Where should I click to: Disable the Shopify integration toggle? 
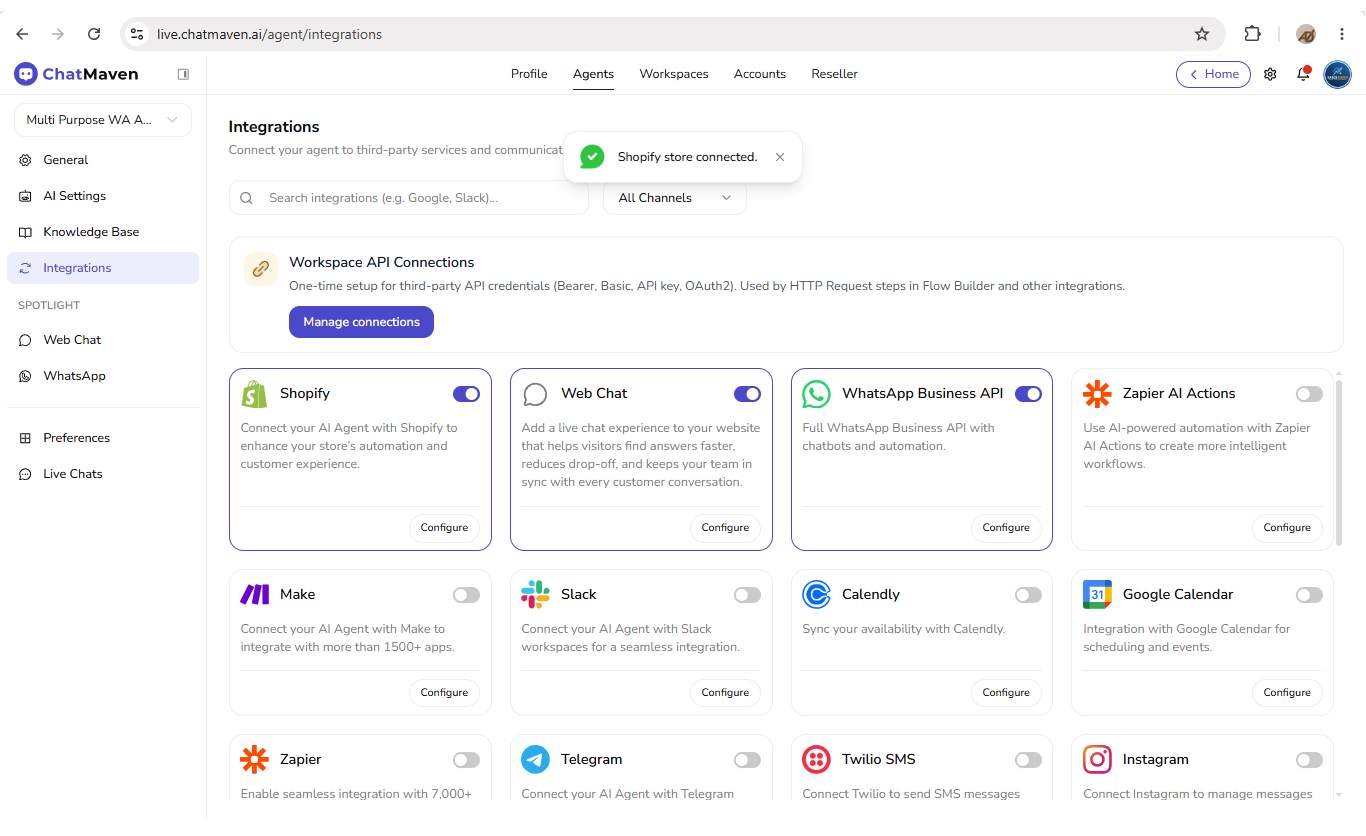click(466, 394)
